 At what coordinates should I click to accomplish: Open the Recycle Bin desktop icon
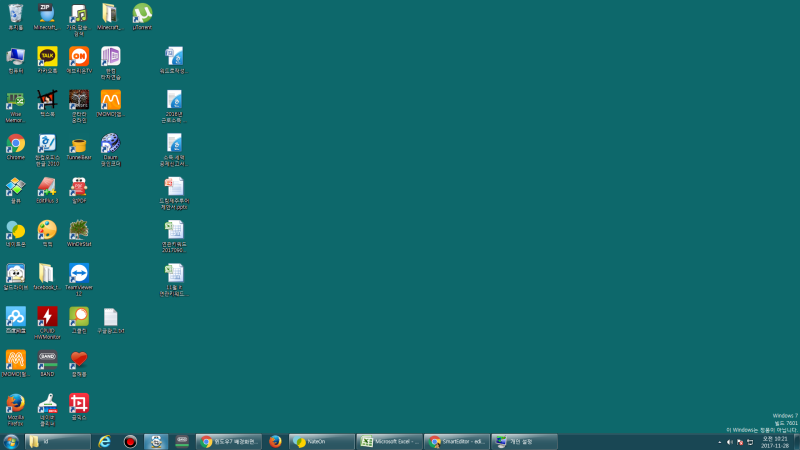click(16, 17)
